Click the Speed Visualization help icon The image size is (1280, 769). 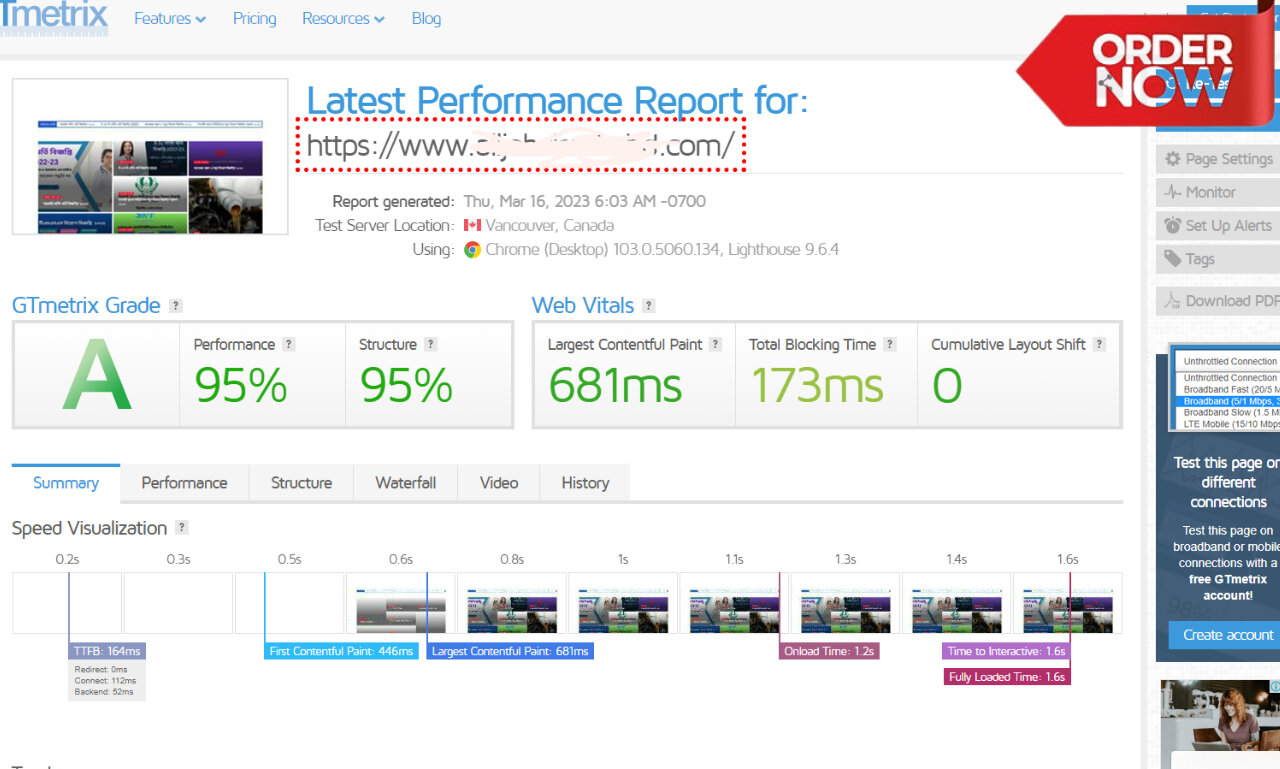point(182,528)
